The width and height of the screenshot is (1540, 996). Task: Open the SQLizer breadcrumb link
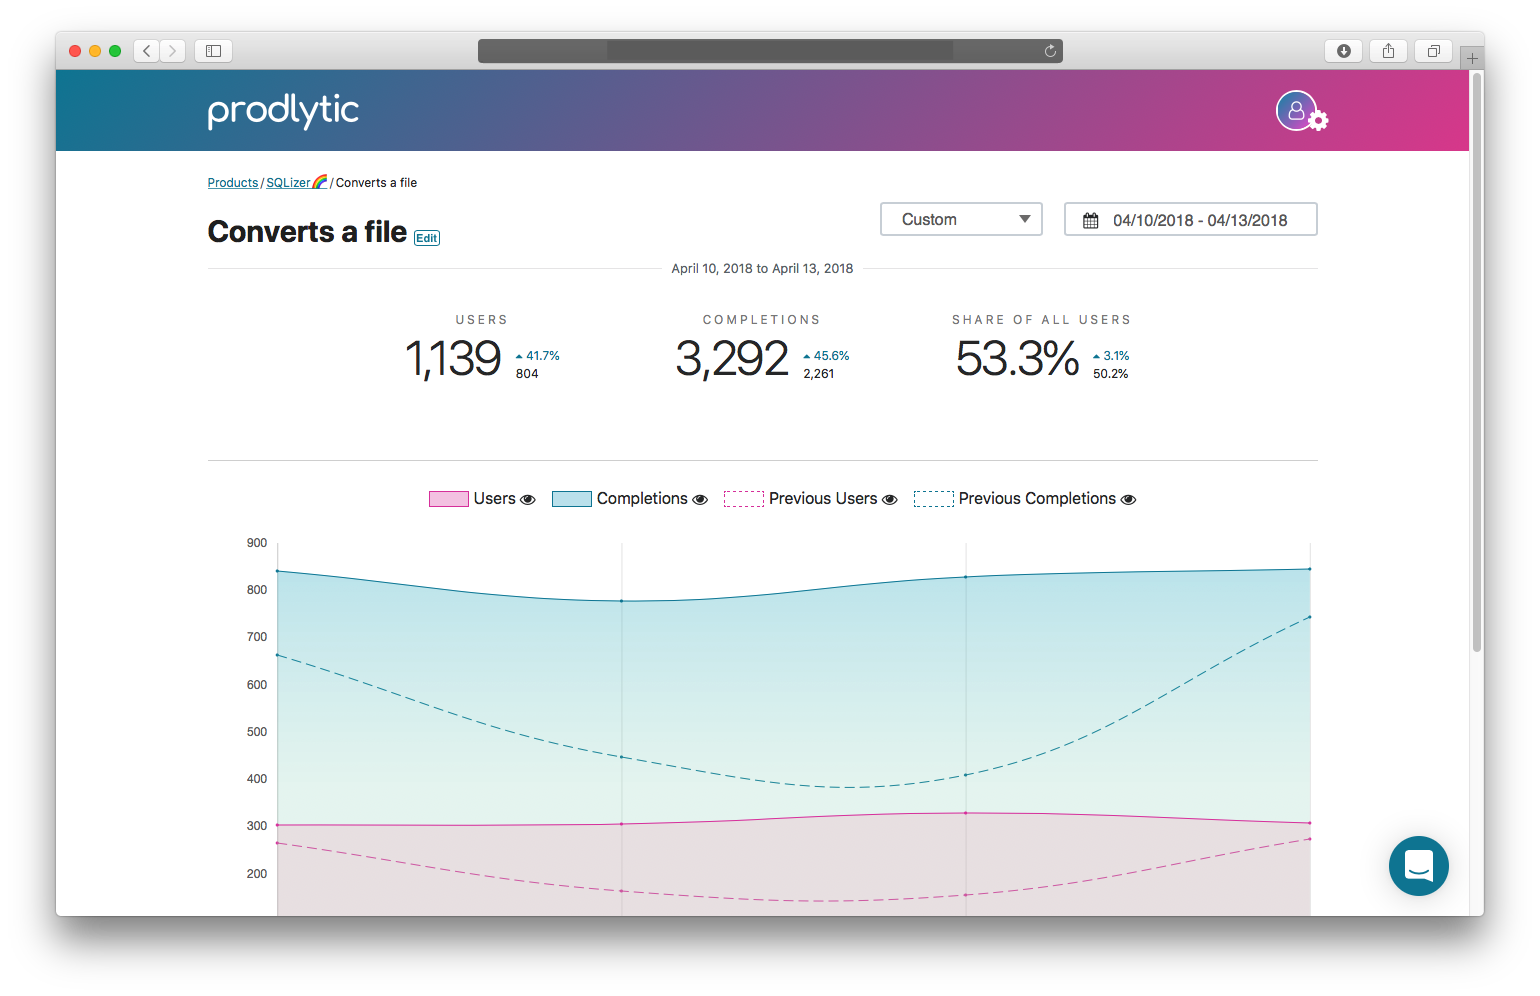tap(296, 183)
